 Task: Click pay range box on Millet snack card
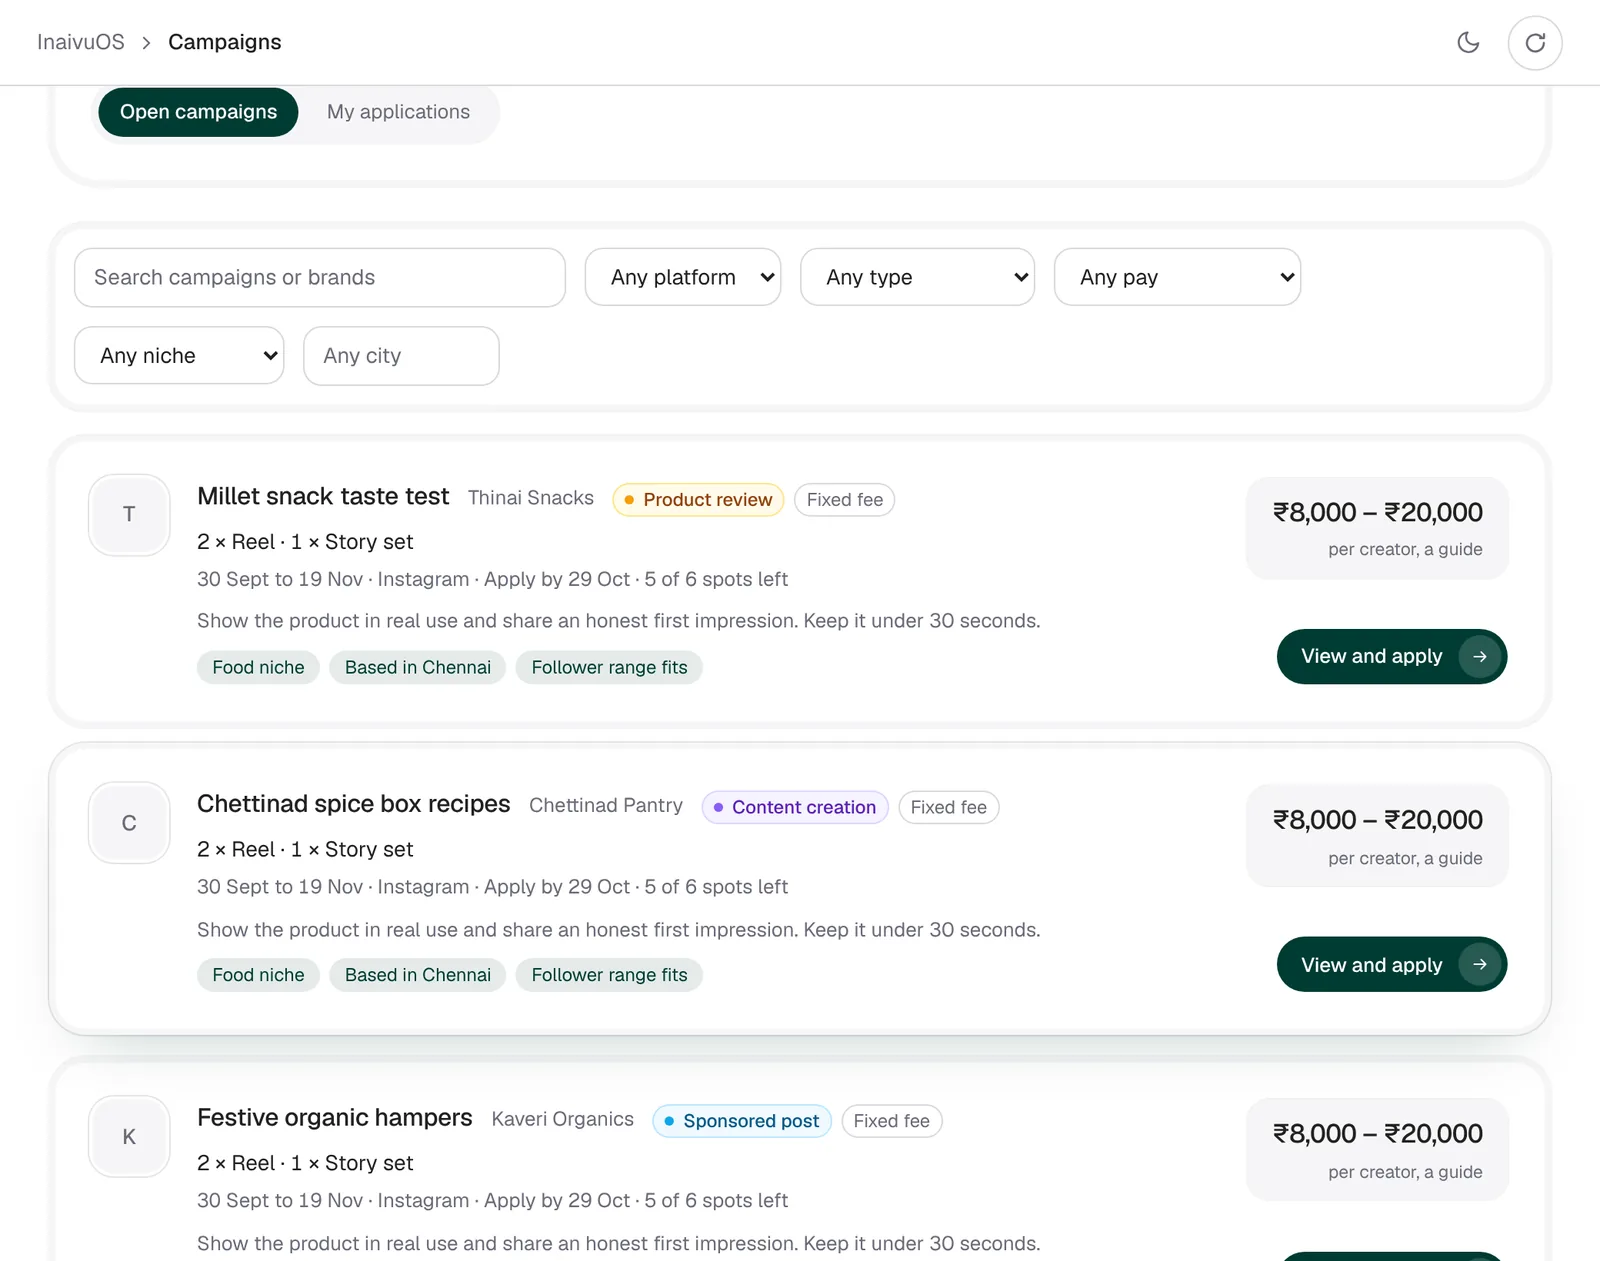point(1377,528)
